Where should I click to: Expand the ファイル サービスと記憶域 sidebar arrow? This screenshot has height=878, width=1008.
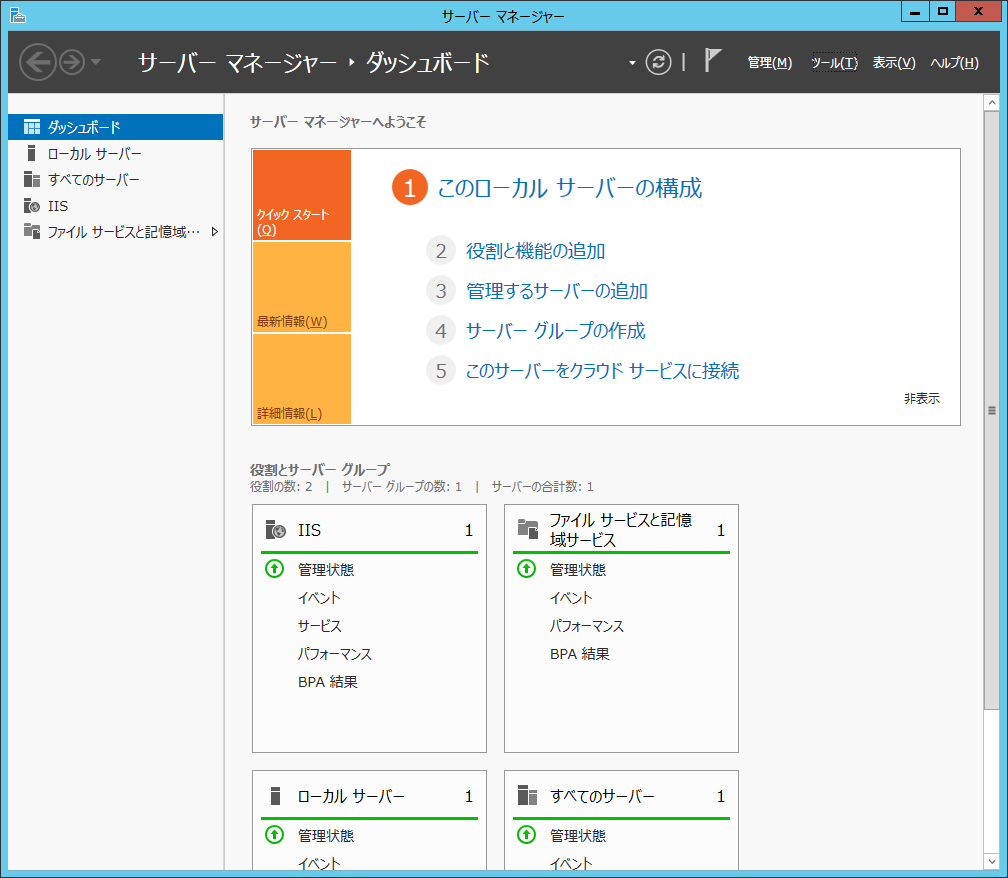click(215, 231)
